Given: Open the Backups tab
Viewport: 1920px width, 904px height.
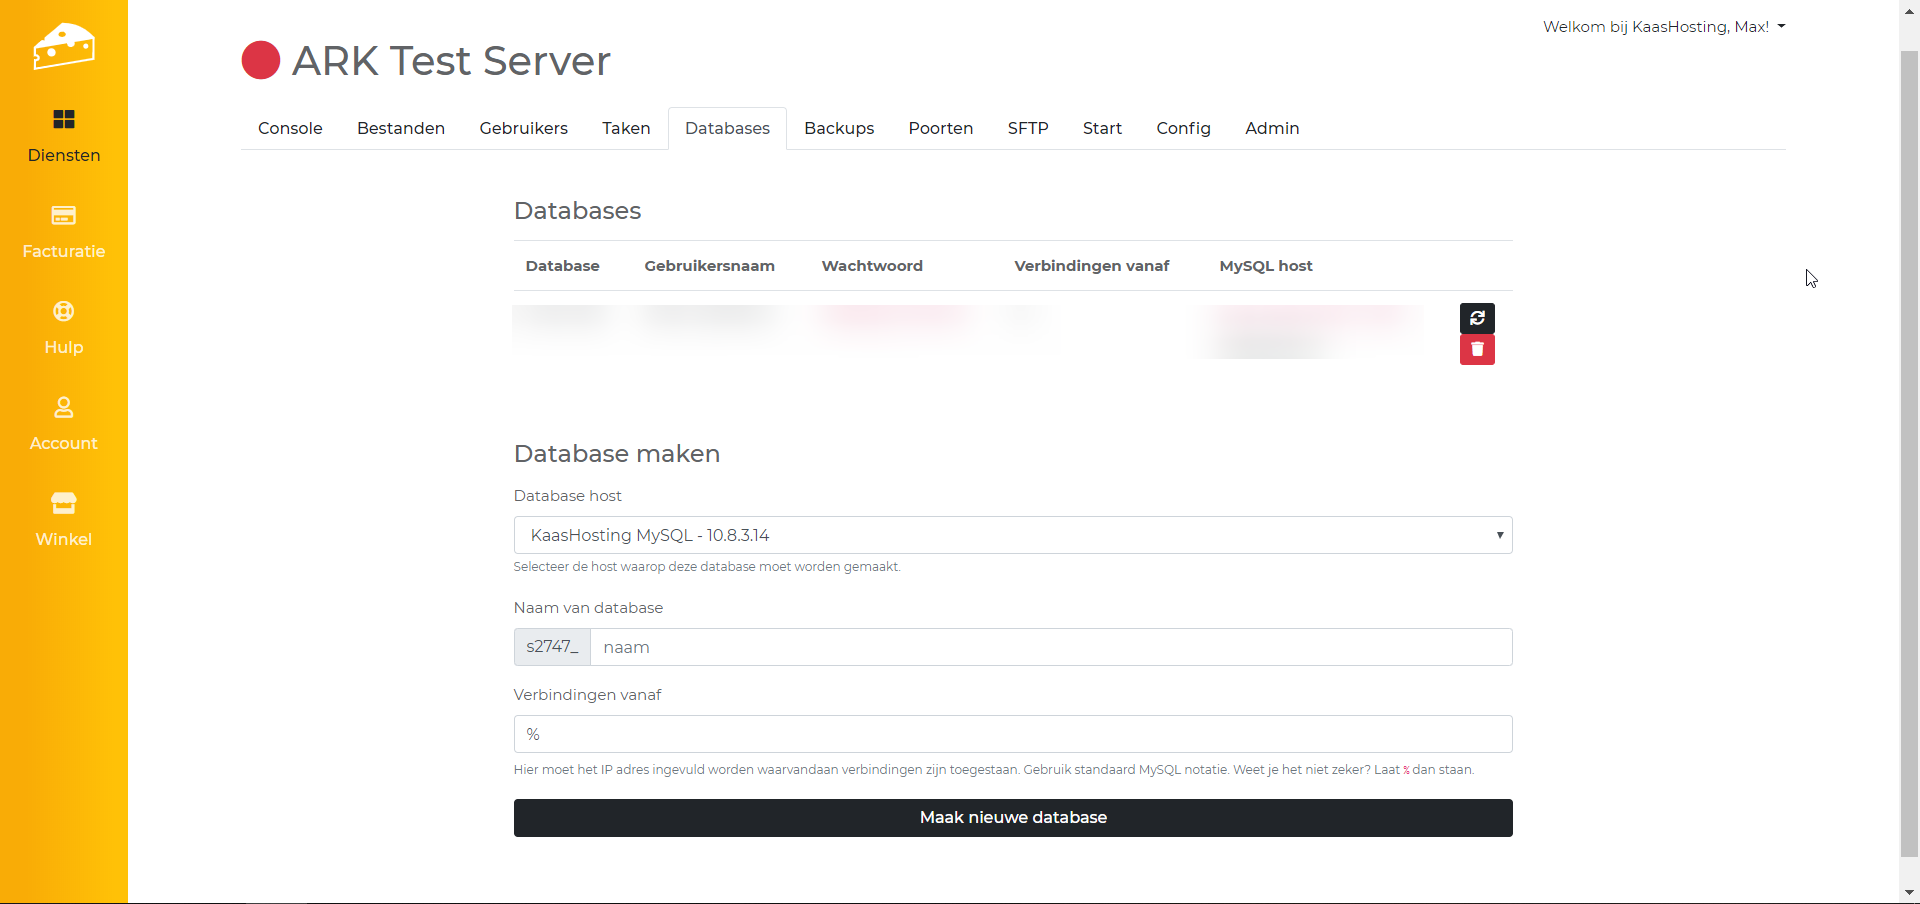Looking at the screenshot, I should tap(839, 128).
